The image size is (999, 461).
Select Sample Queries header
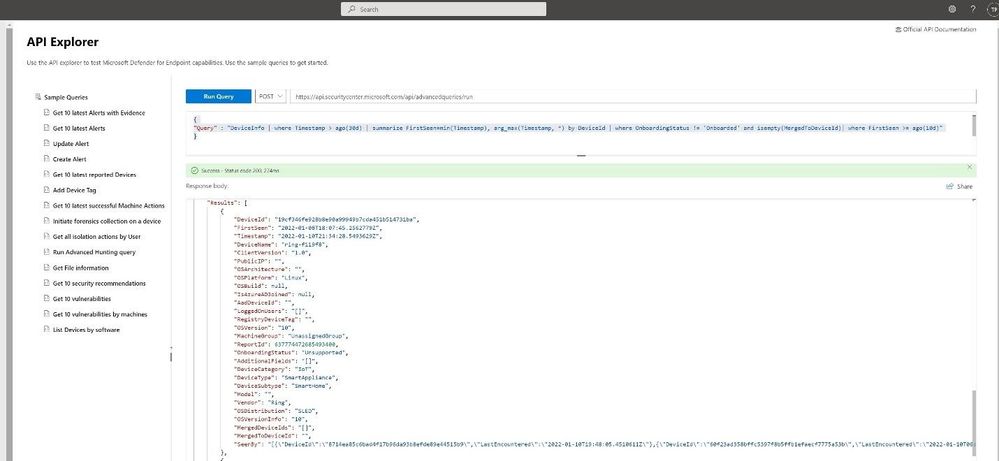[66, 97]
